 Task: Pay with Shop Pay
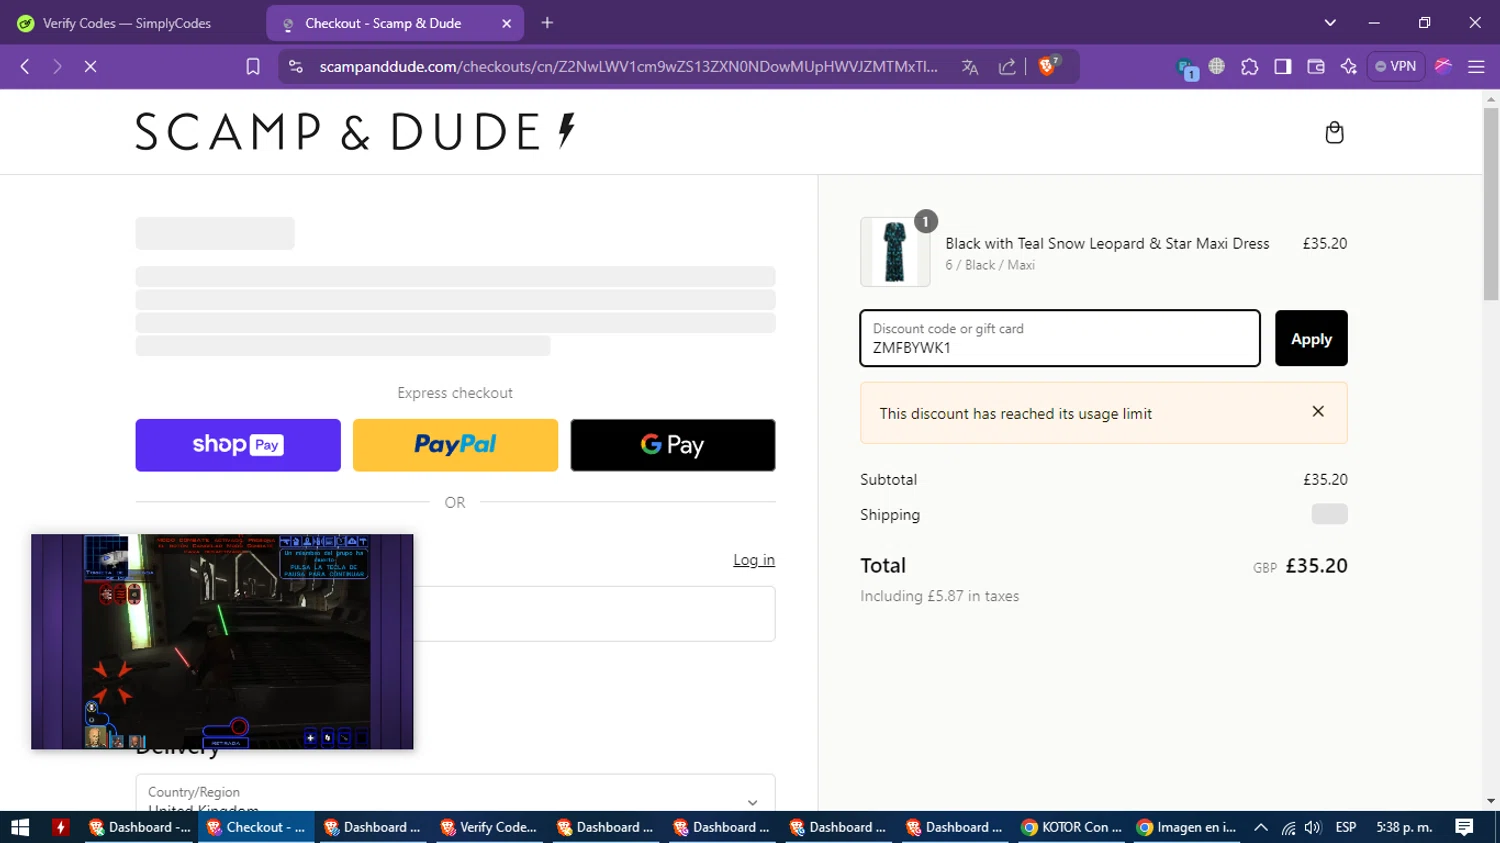[x=238, y=445]
